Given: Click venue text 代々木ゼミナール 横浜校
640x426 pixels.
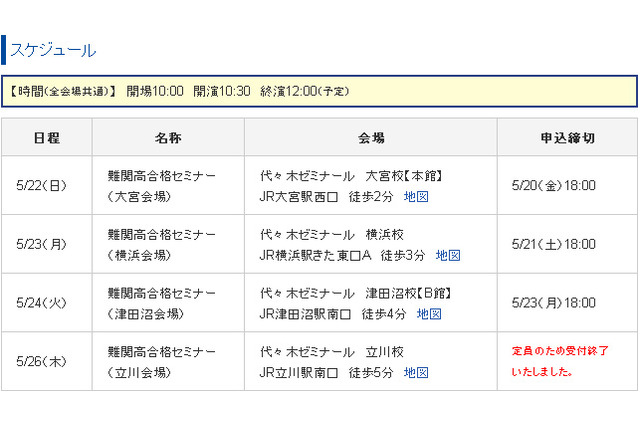Looking at the screenshot, I should click(332, 235).
